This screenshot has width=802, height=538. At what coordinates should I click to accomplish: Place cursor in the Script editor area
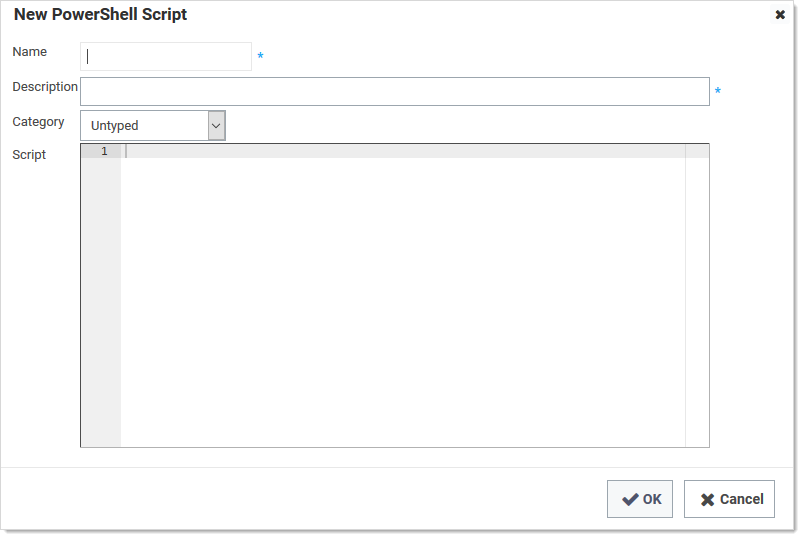[402, 300]
